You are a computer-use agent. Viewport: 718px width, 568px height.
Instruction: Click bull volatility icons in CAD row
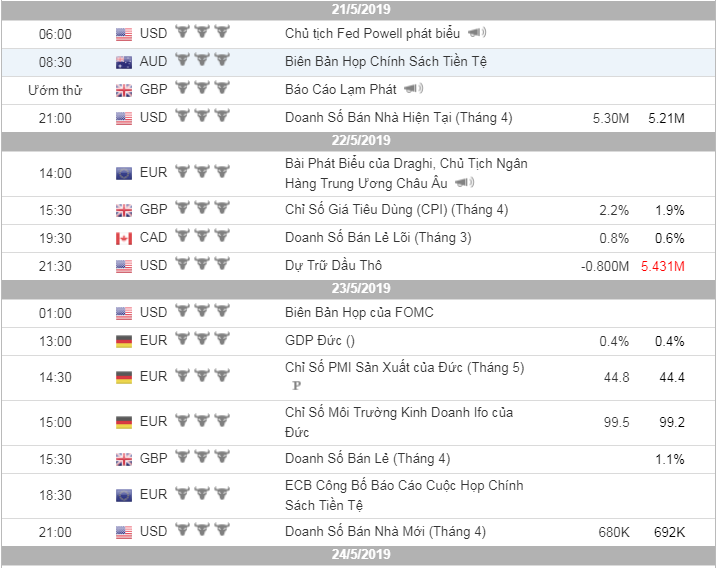(x=203, y=238)
